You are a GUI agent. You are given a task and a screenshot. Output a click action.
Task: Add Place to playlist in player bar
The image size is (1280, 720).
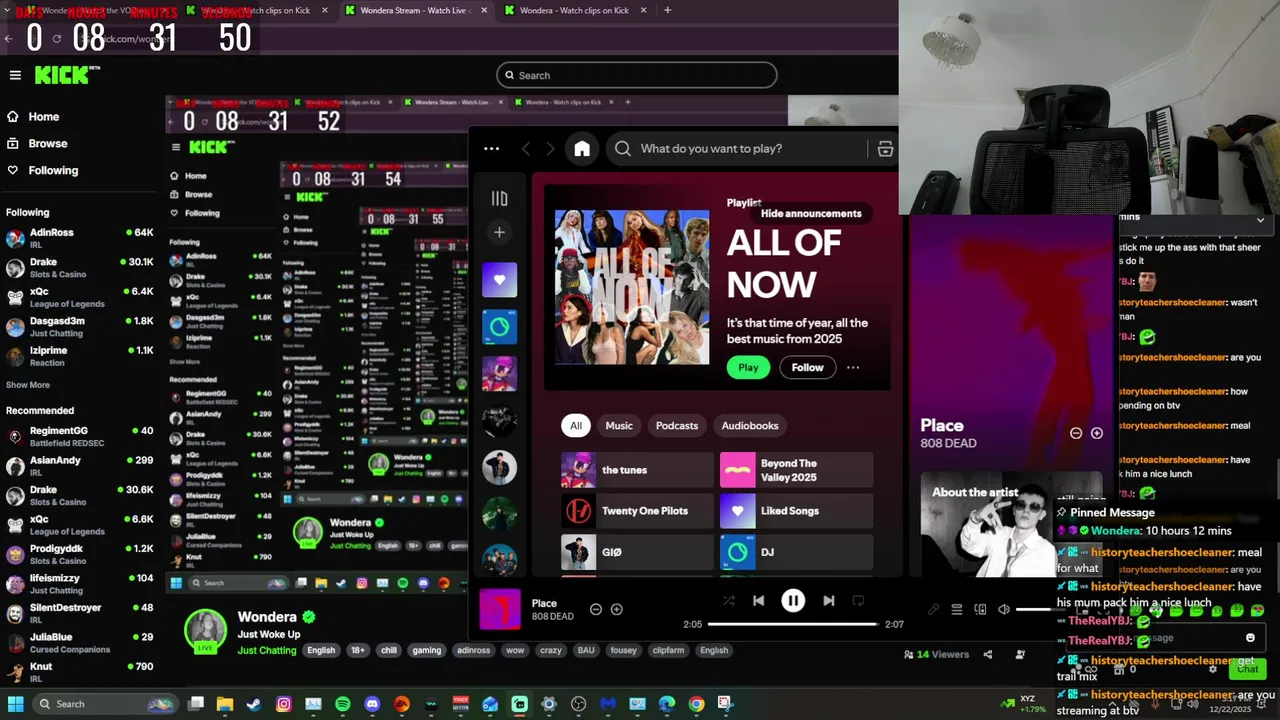pos(617,609)
